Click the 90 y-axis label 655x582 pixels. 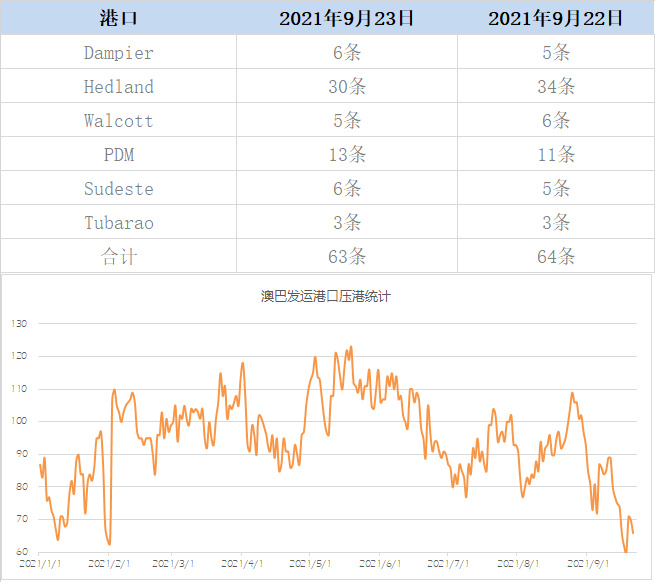pyautogui.click(x=22, y=454)
